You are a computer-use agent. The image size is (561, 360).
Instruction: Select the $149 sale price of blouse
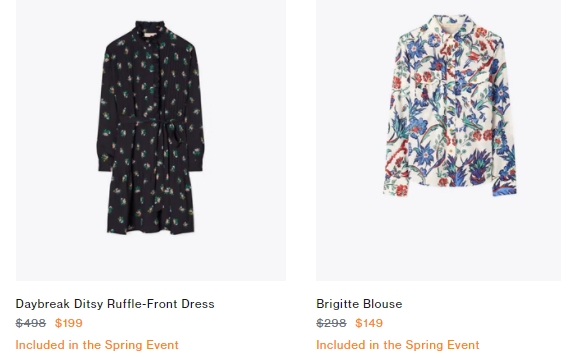pos(369,323)
